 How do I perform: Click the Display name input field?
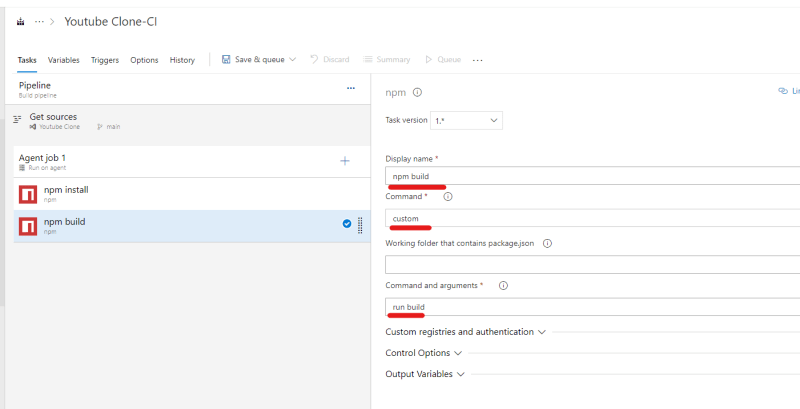pos(592,176)
